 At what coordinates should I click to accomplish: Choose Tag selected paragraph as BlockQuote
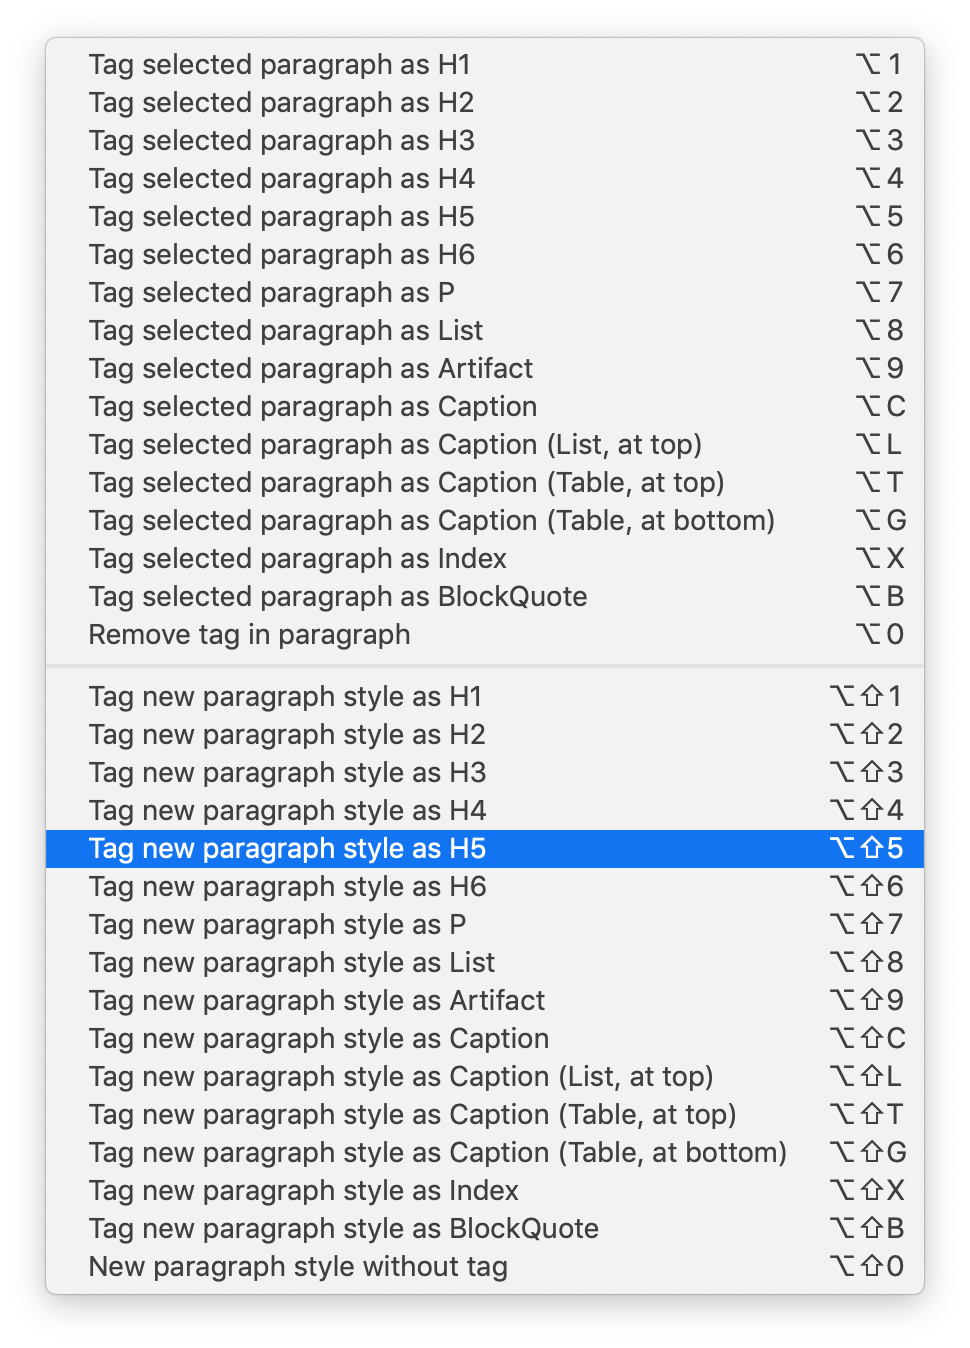click(x=485, y=596)
